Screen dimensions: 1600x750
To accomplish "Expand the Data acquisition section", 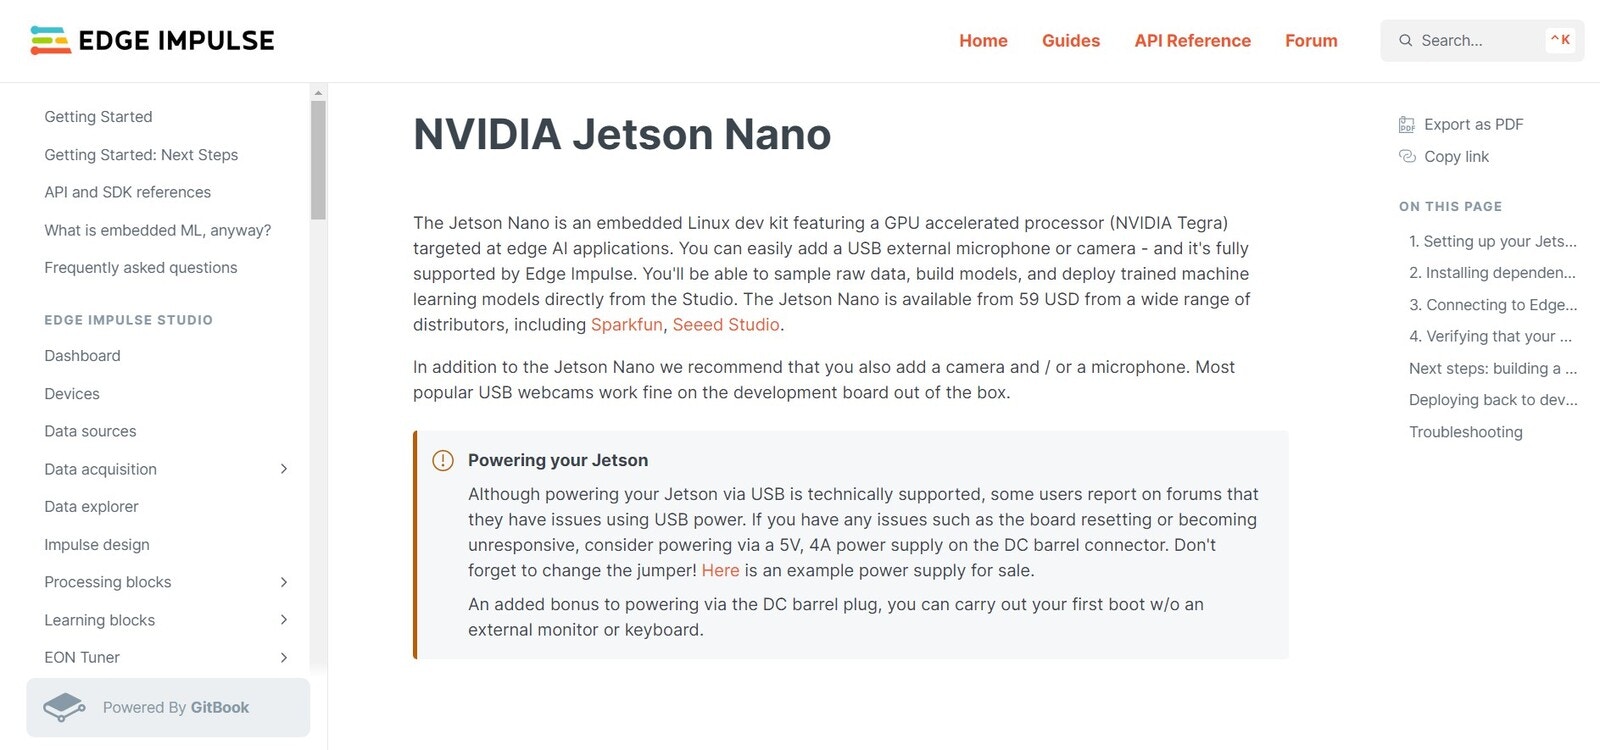I will 284,469.
